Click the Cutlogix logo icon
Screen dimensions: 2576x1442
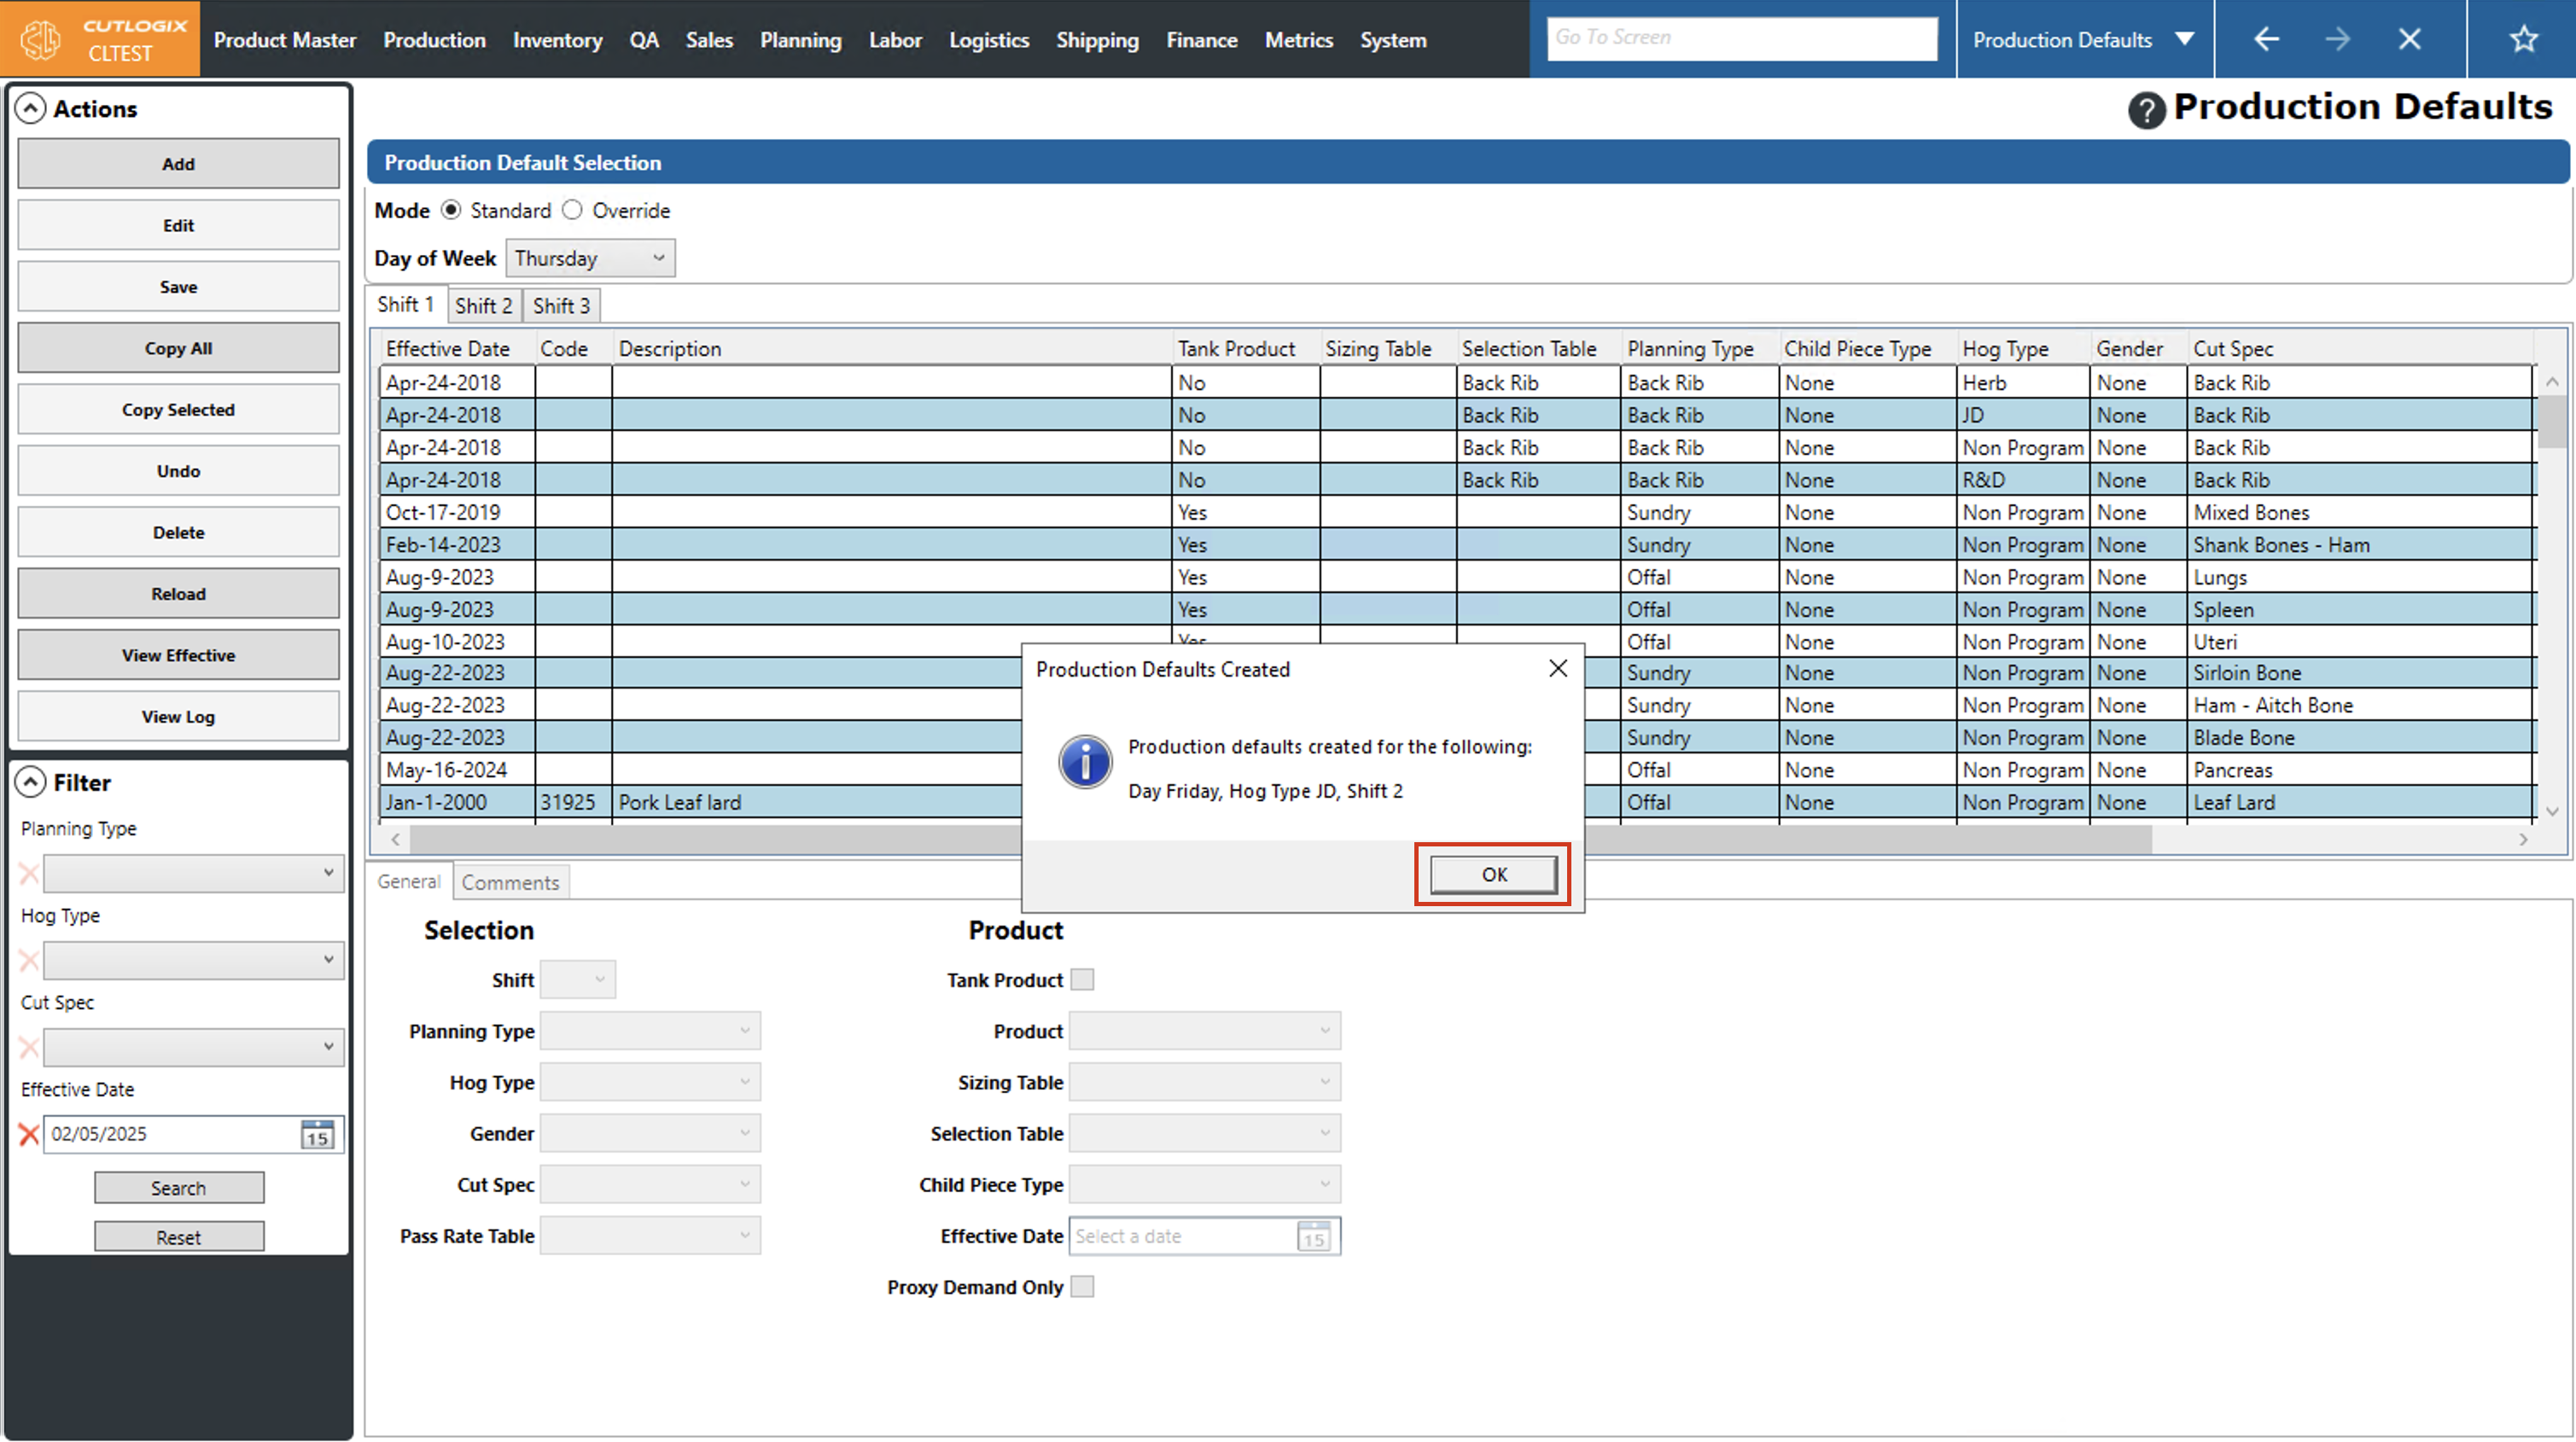(42, 39)
